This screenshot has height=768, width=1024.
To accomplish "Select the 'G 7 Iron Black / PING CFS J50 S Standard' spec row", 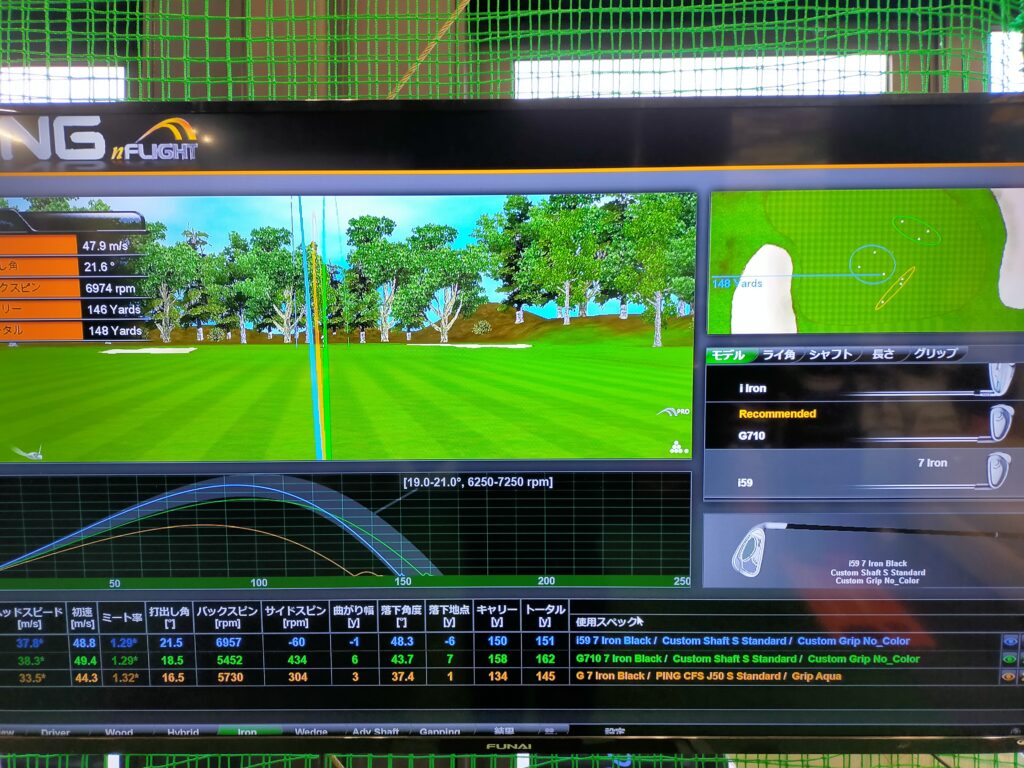I will 709,677.
